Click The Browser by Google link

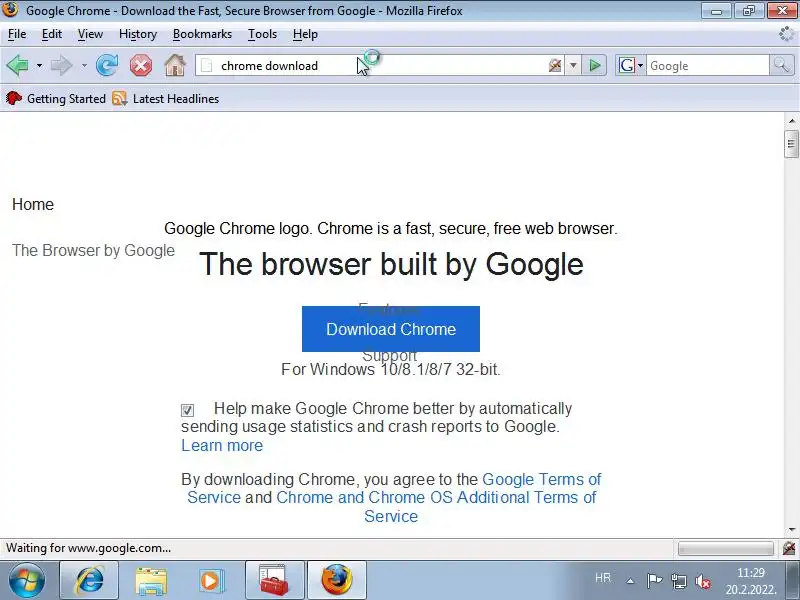[x=93, y=251]
